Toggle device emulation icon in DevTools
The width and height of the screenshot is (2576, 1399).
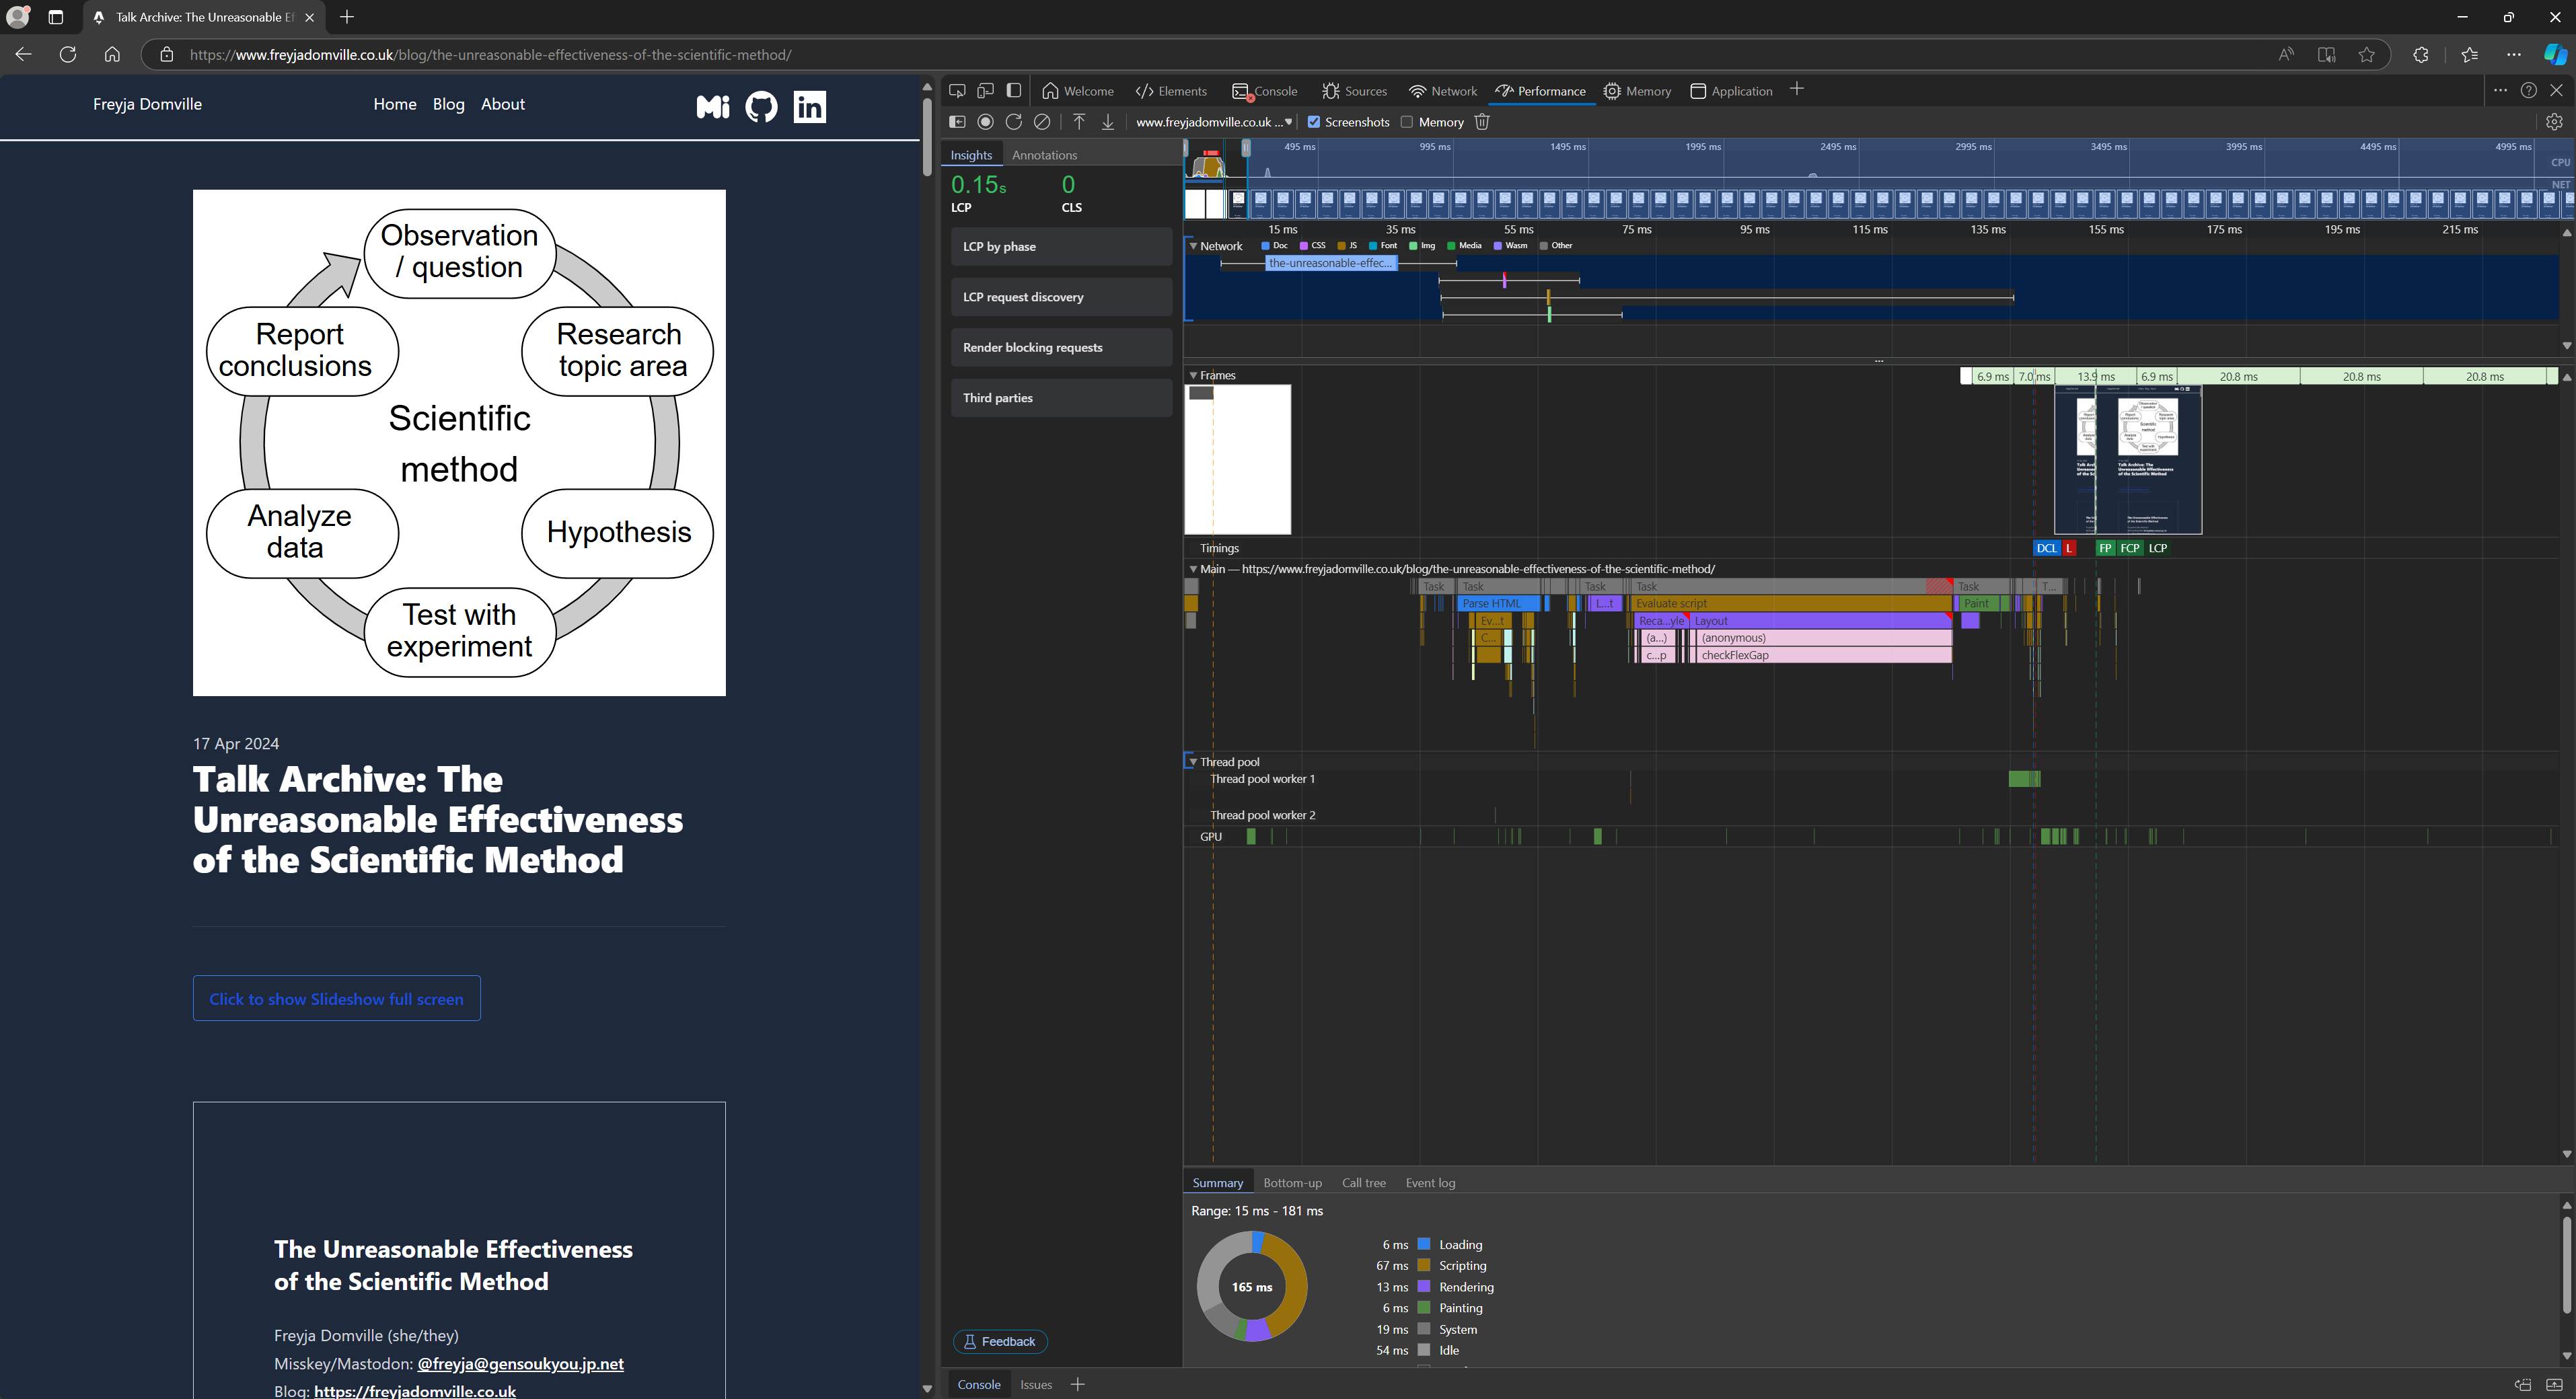[x=985, y=91]
